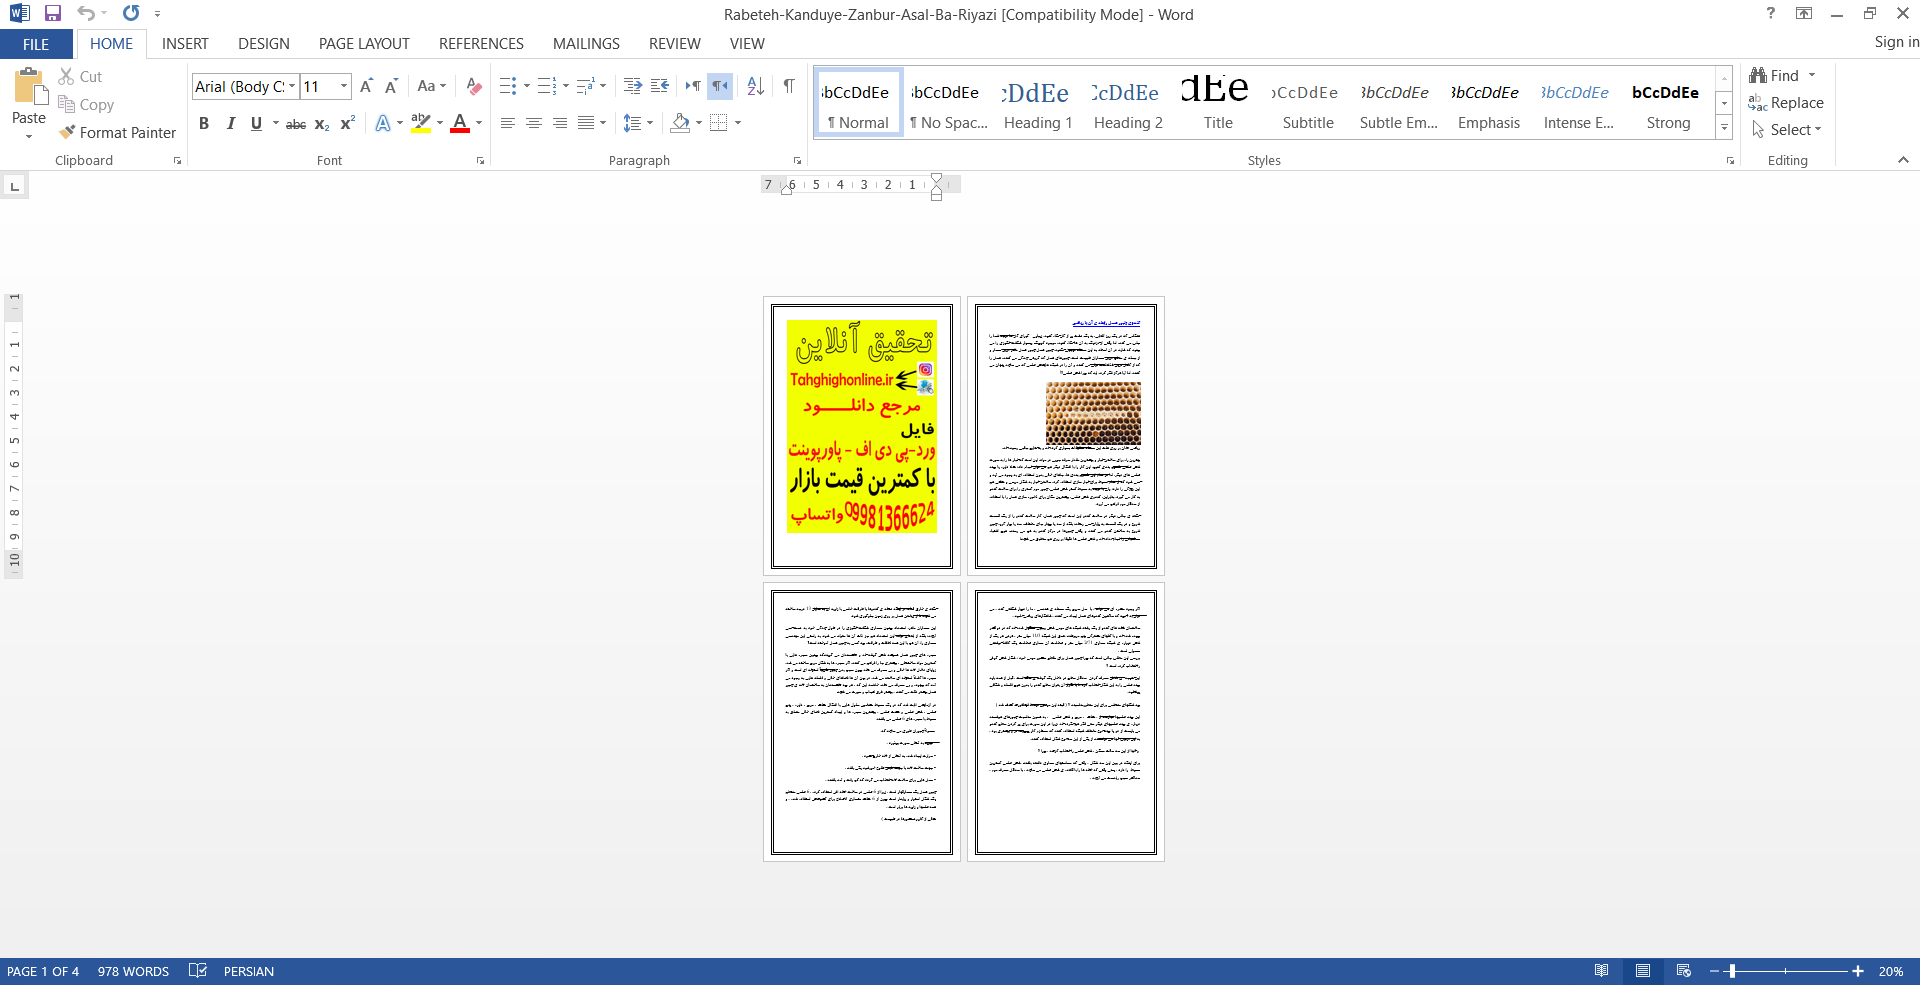Click the Undo arrow icon
The image size is (1926, 986).
[86, 14]
